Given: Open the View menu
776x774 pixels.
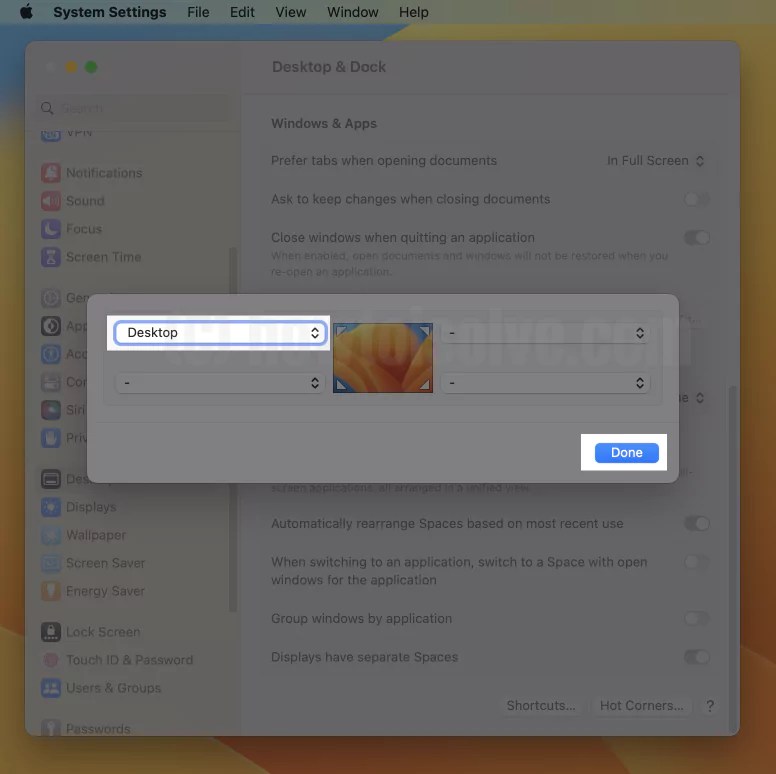Looking at the screenshot, I should point(291,12).
